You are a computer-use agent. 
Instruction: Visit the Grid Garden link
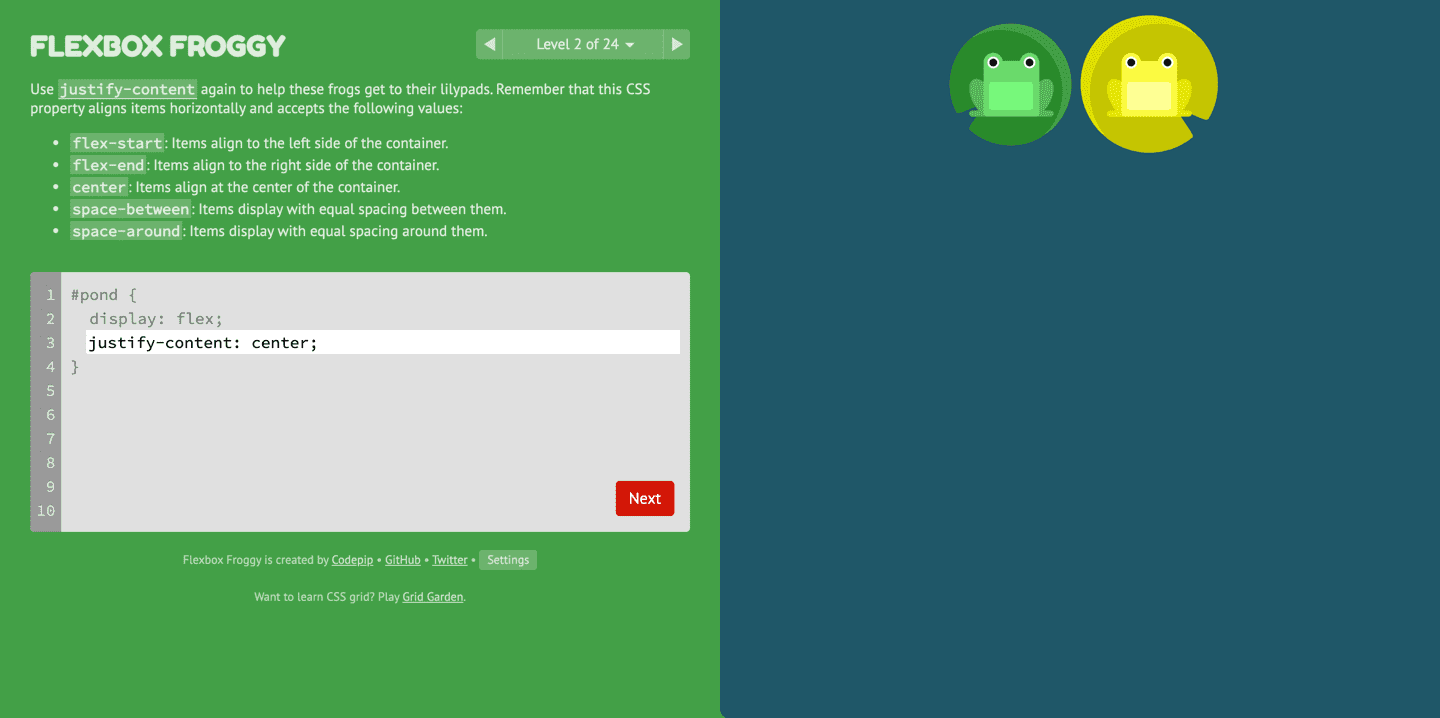[x=433, y=597]
